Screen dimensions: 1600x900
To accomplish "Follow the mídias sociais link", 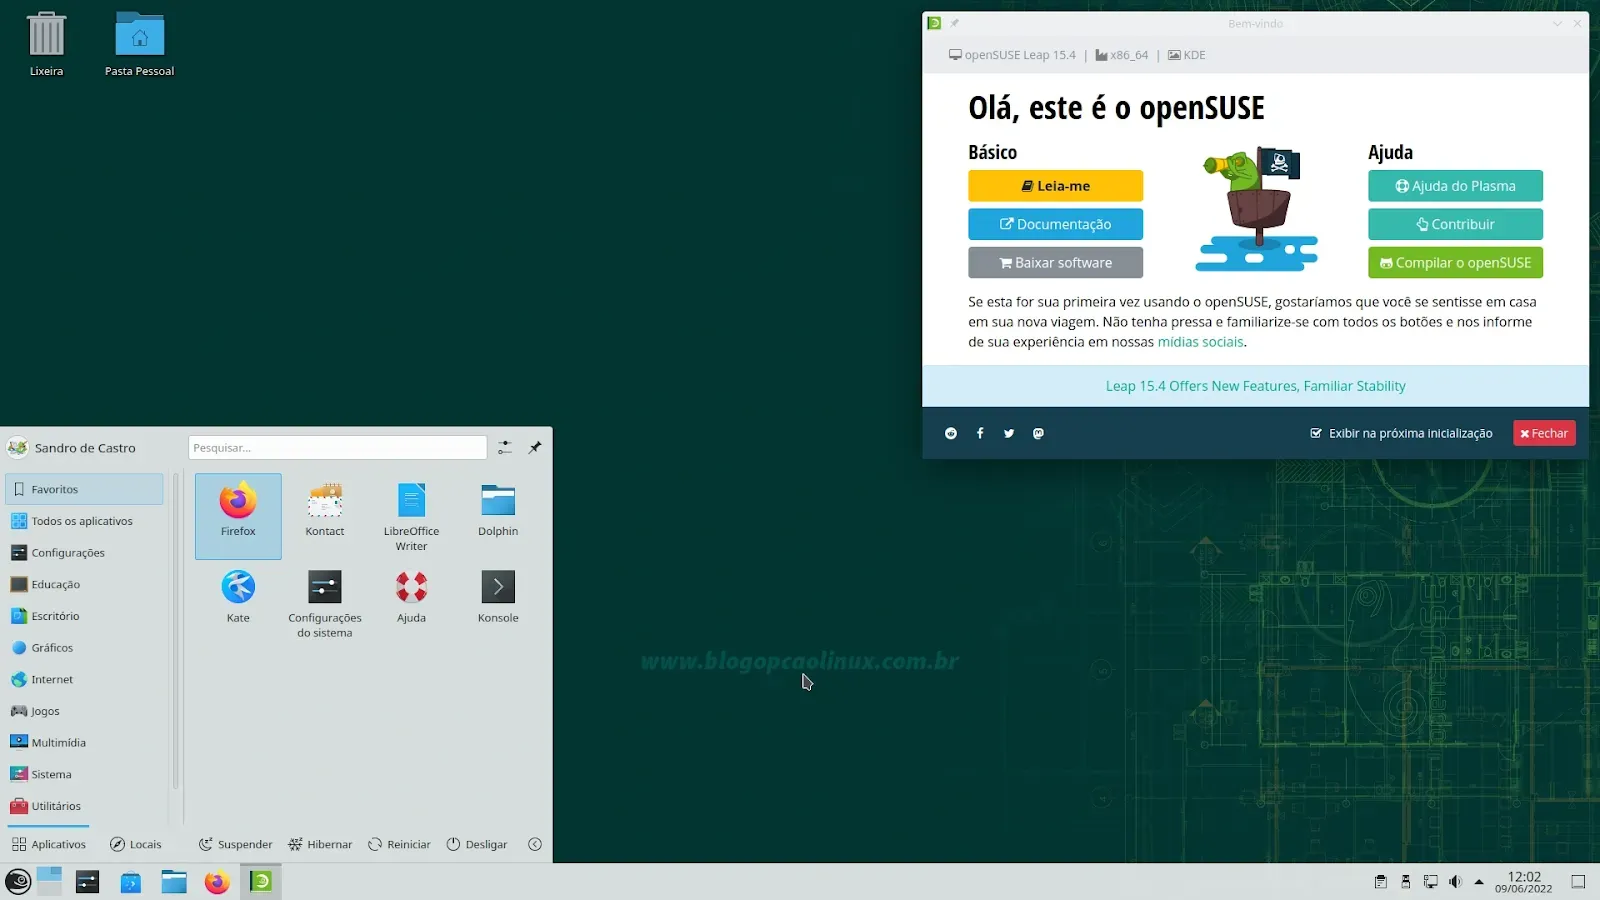I will click(1200, 342).
